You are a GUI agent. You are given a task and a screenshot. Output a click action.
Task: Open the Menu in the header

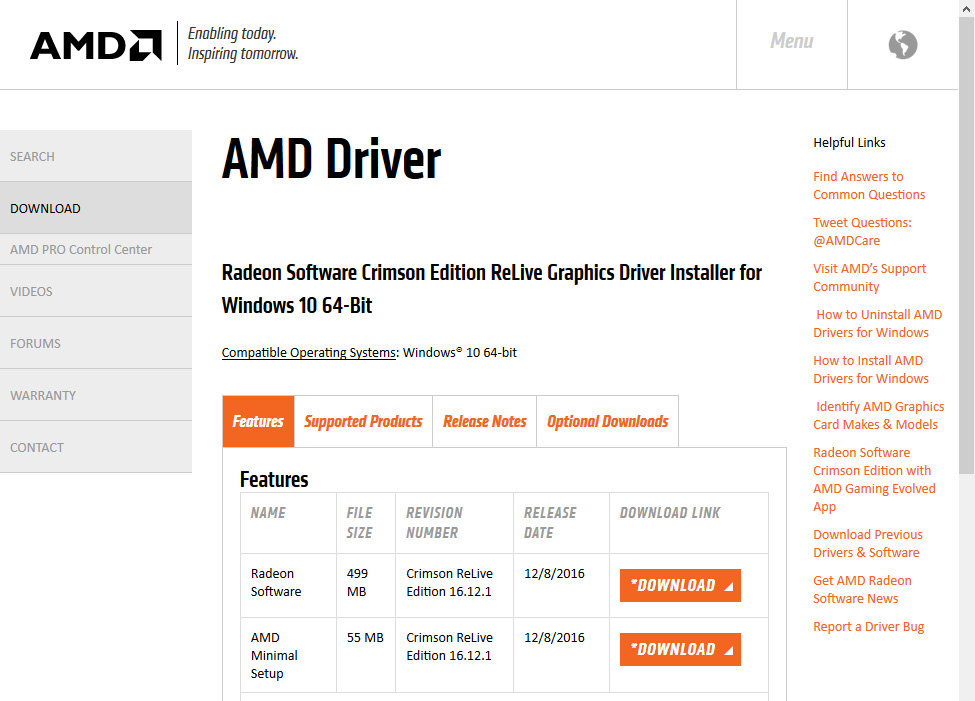[x=791, y=42]
